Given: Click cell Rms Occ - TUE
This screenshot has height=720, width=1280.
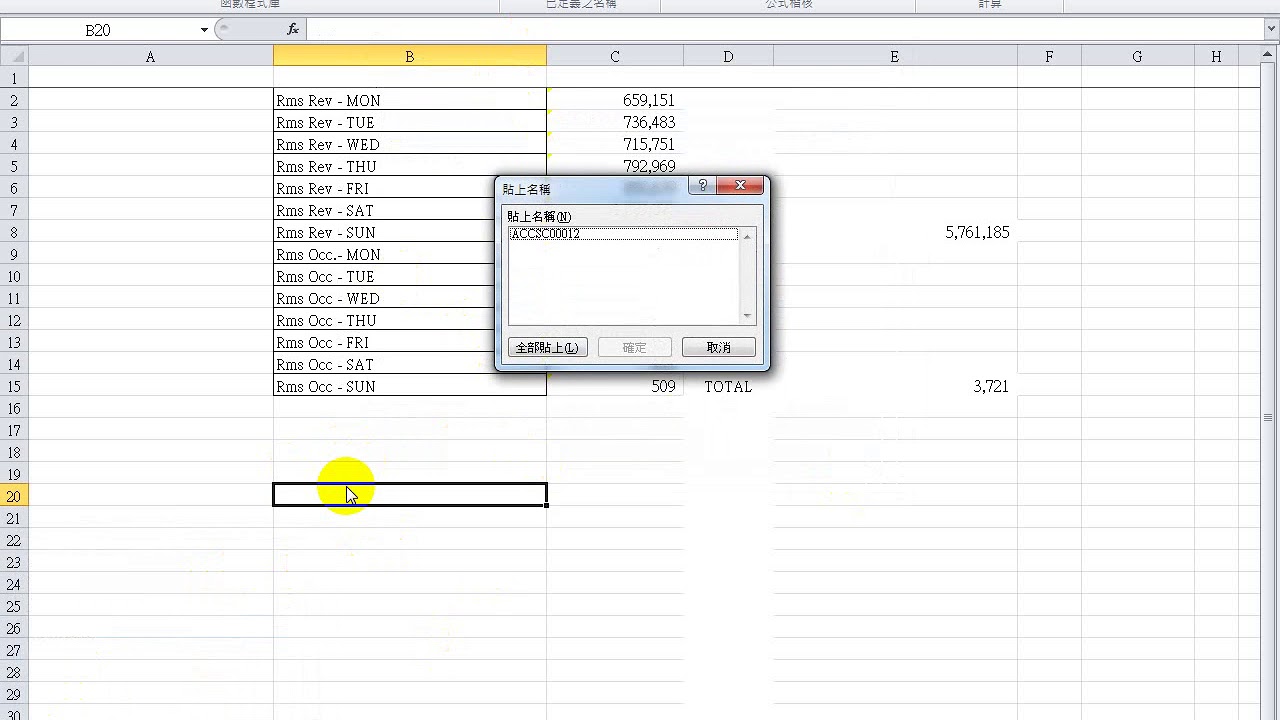Looking at the screenshot, I should click(385, 276).
